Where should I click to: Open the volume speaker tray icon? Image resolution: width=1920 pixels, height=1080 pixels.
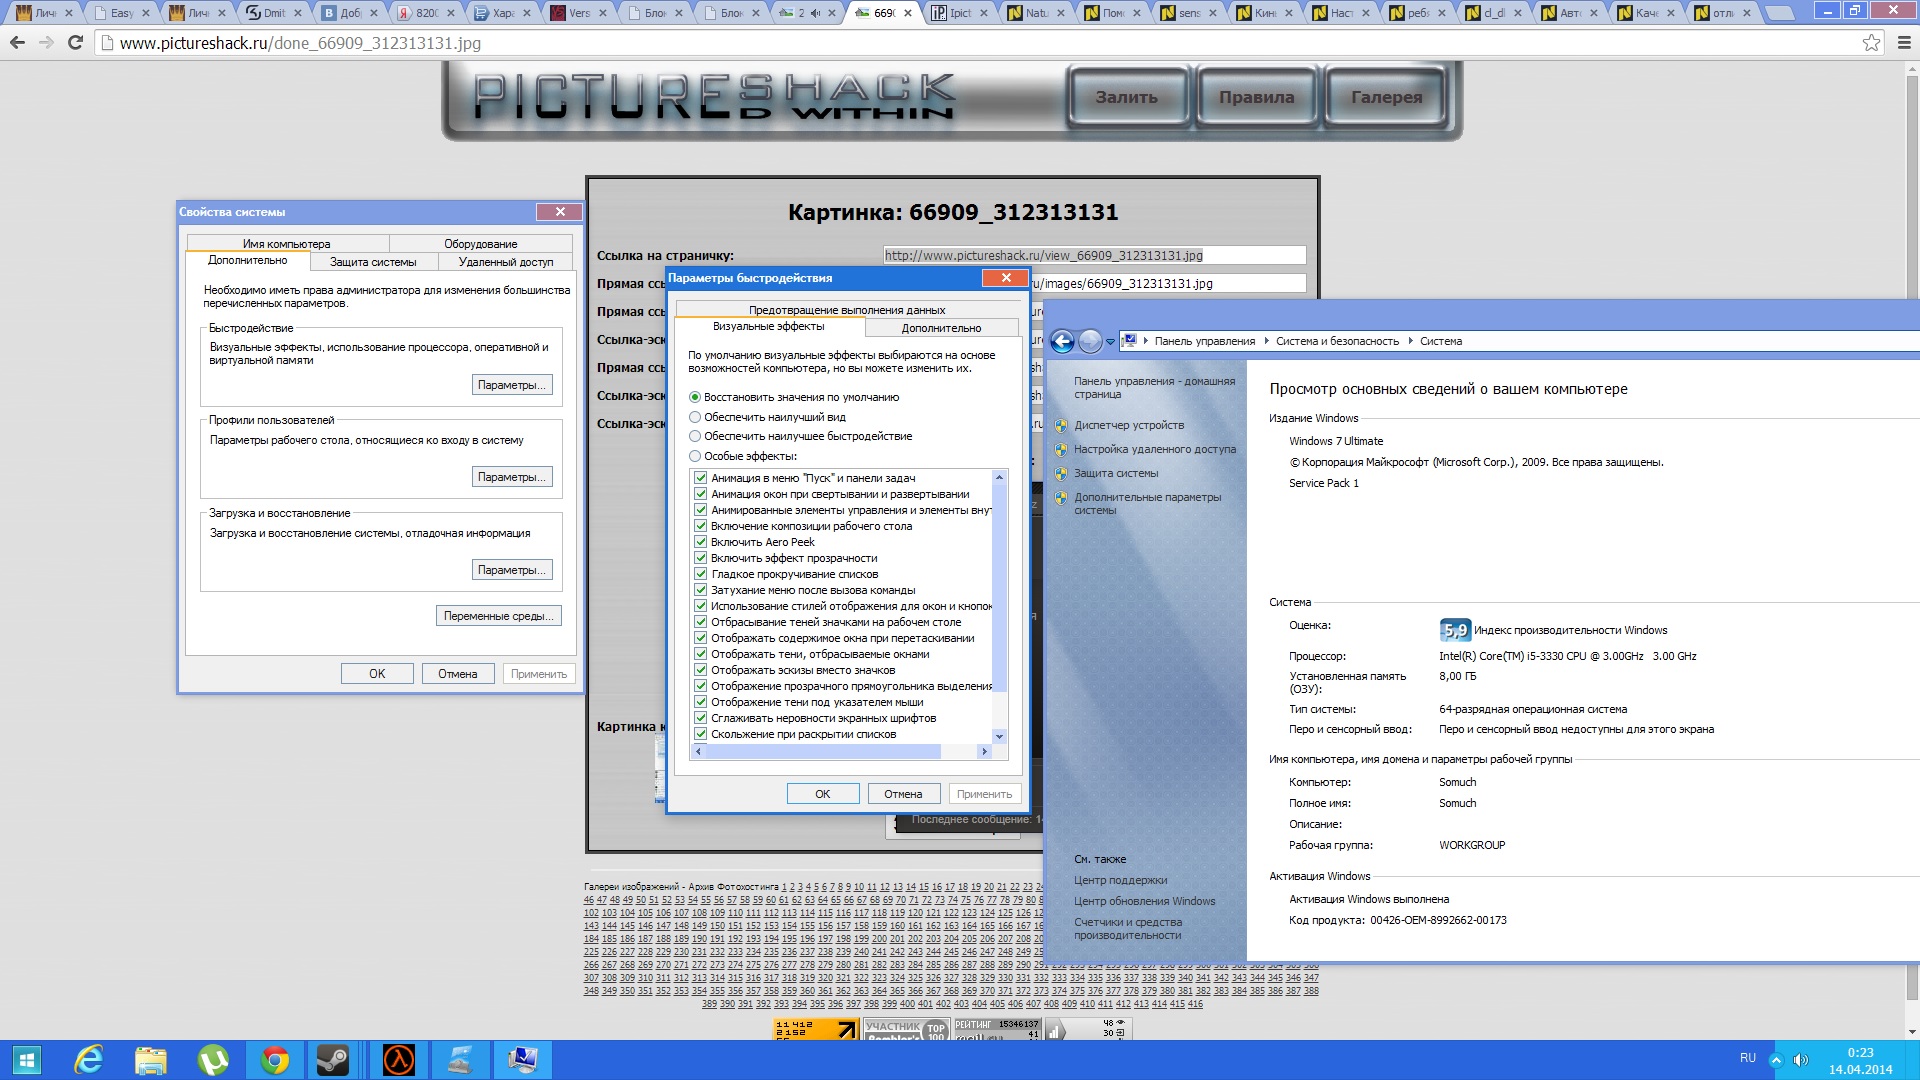[x=1801, y=1060]
